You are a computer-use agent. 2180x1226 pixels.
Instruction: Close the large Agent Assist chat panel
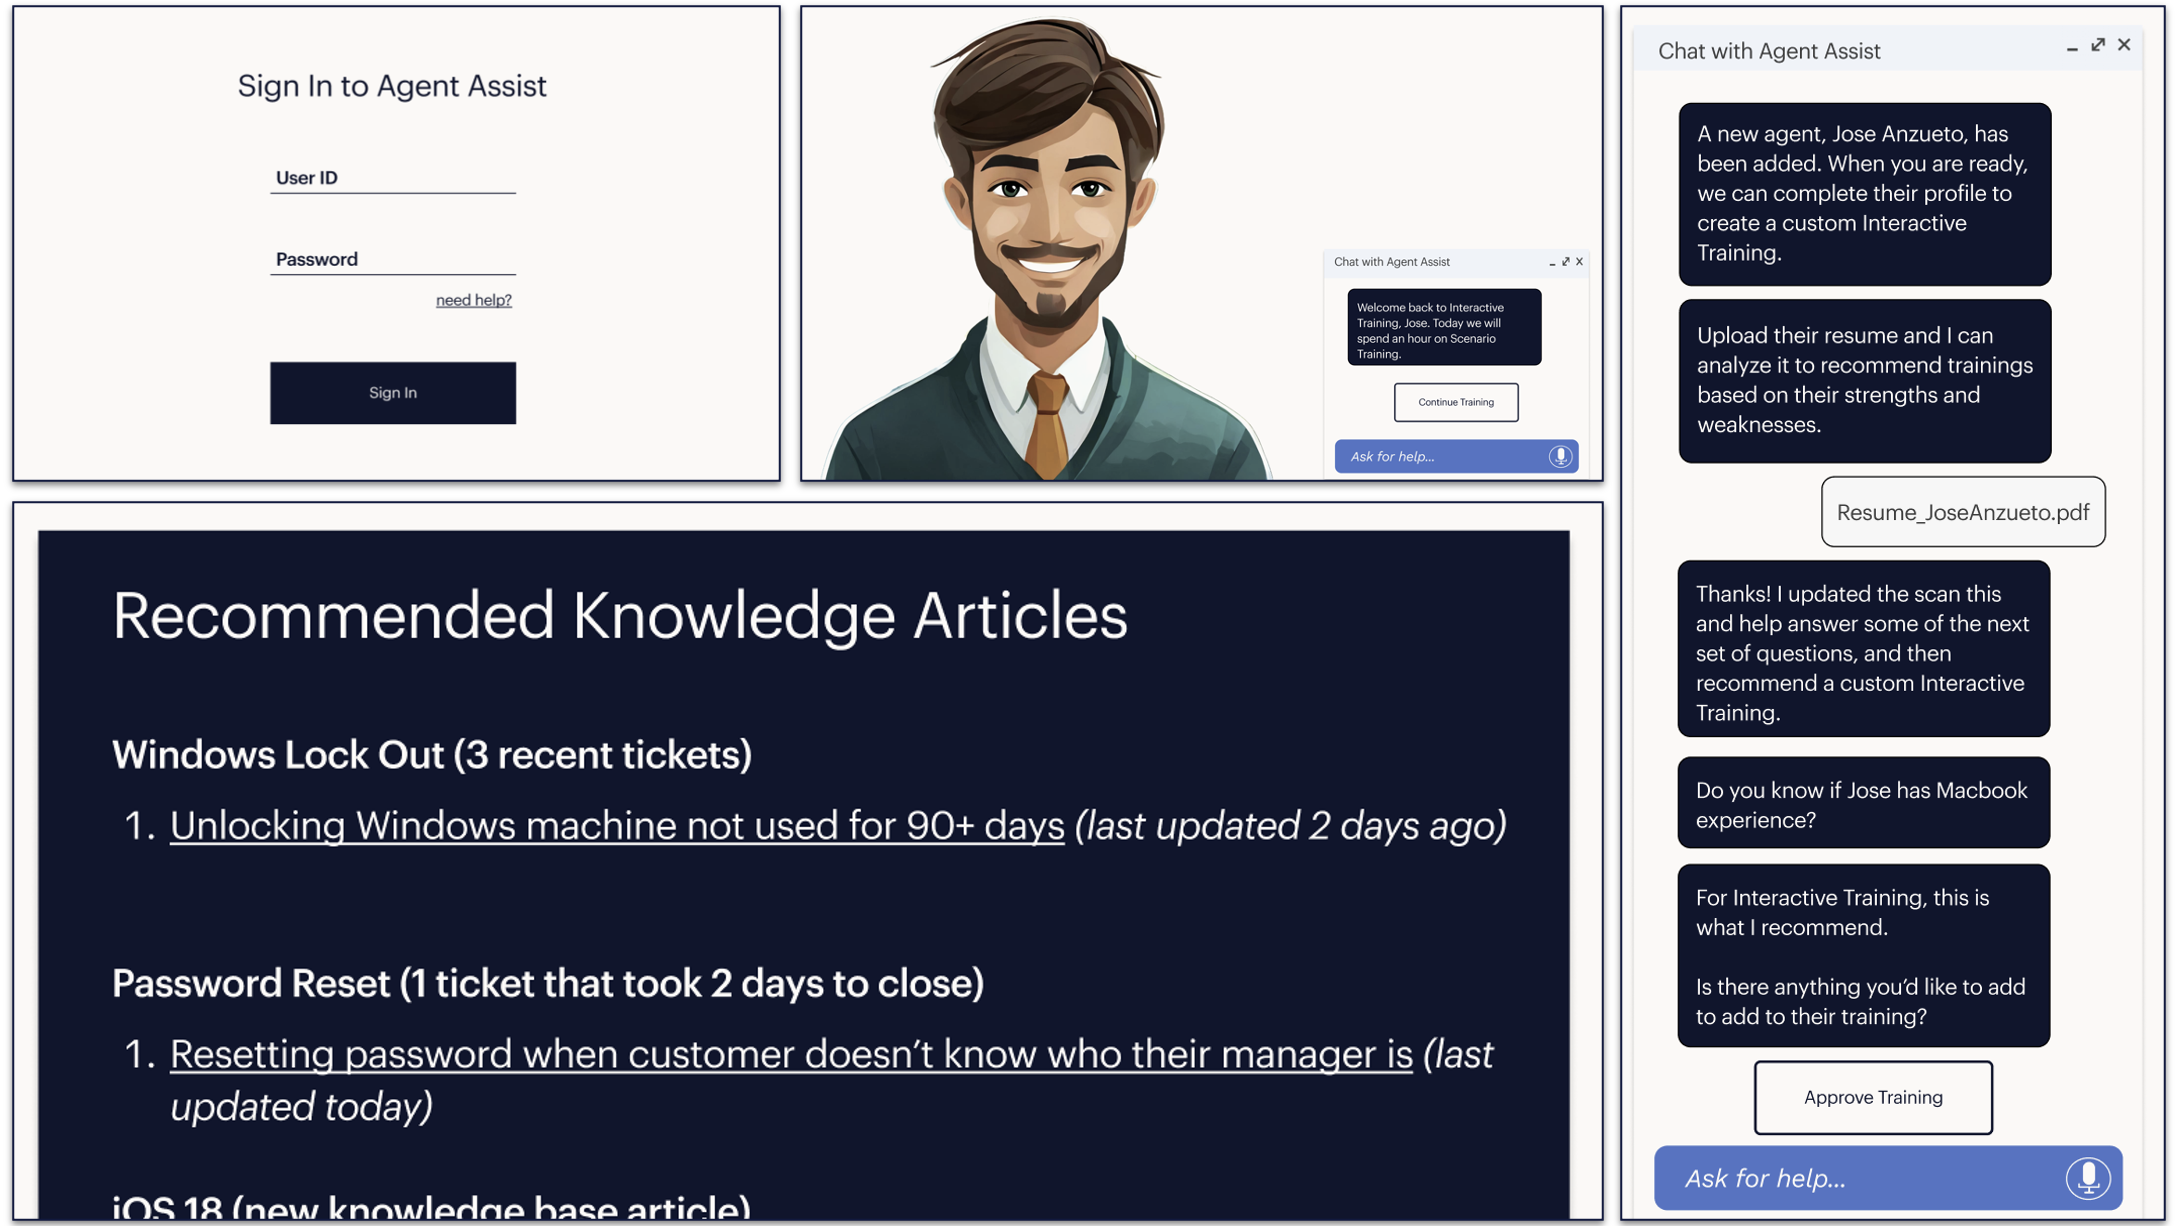tap(2124, 45)
